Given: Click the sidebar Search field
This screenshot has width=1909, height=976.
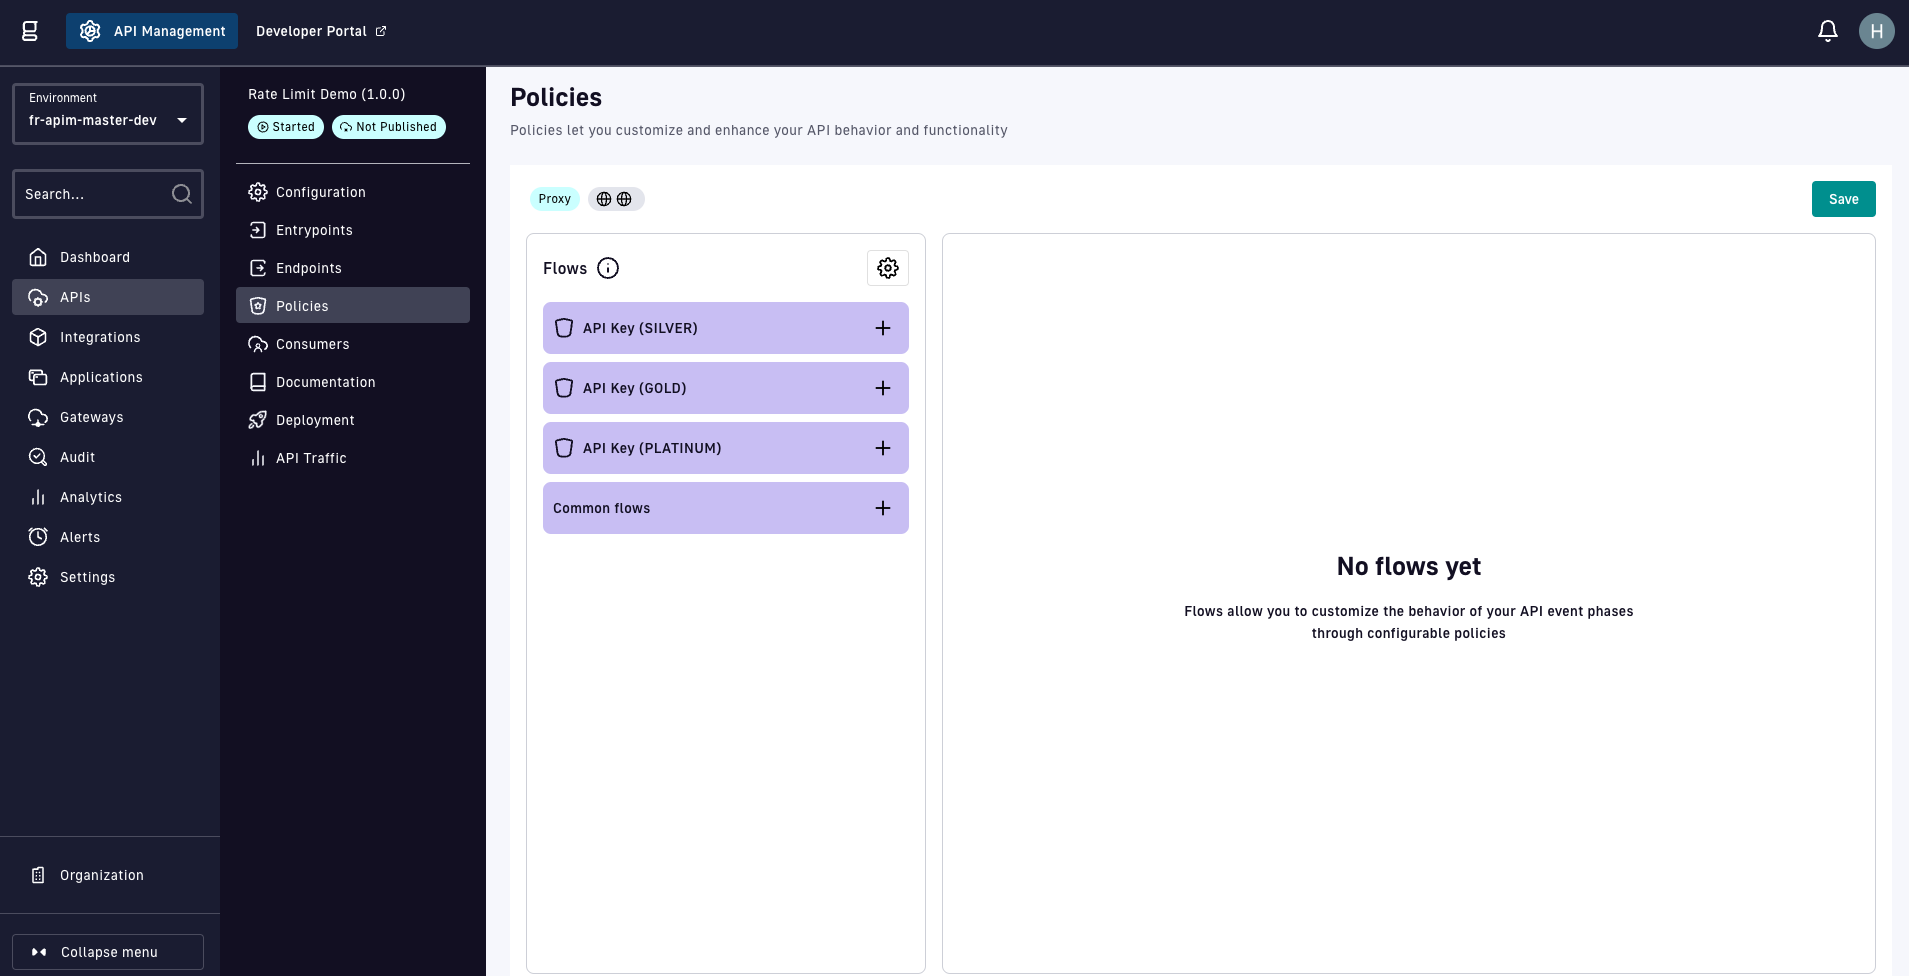Looking at the screenshot, I should 95,194.
